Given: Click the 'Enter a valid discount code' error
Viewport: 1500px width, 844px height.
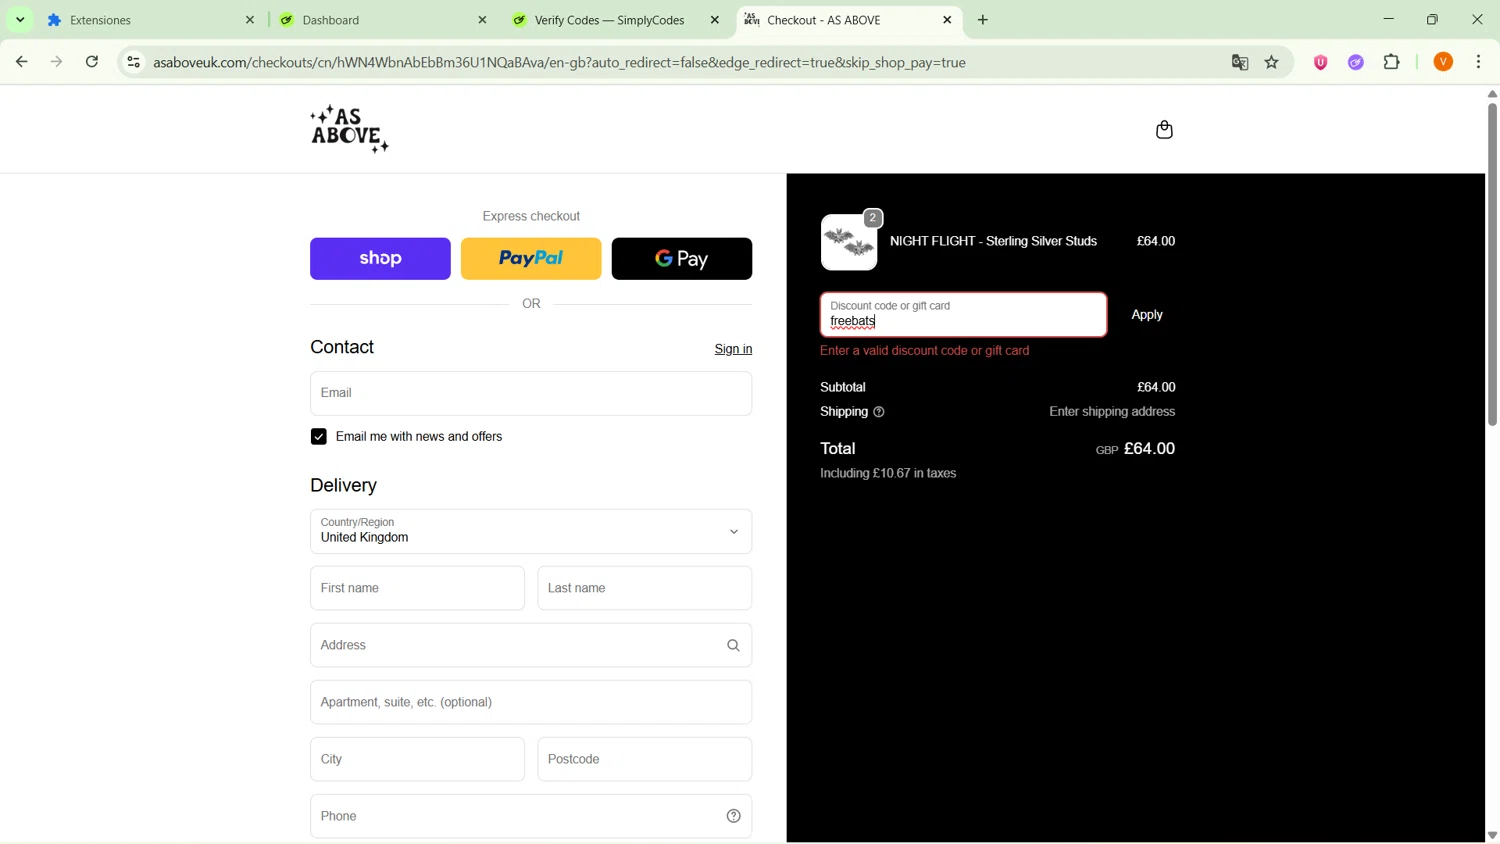Looking at the screenshot, I should coord(925,352).
